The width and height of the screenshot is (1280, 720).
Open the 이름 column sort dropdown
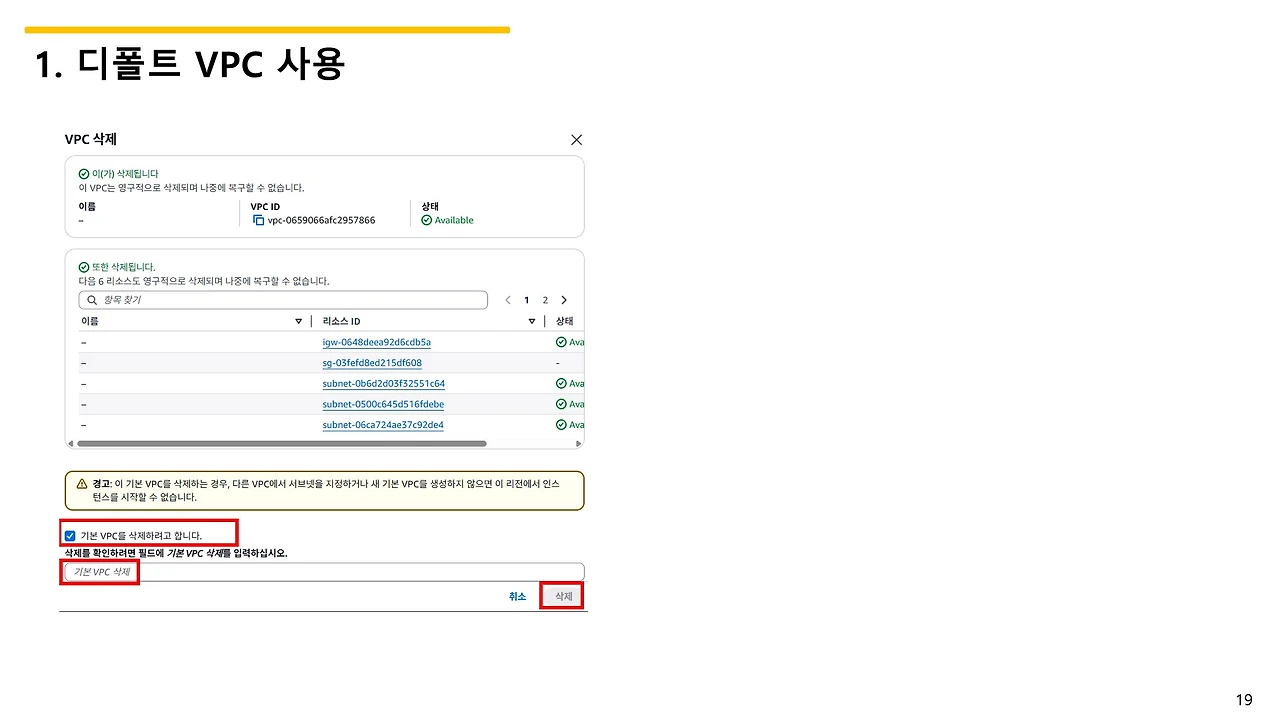pyautogui.click(x=298, y=321)
